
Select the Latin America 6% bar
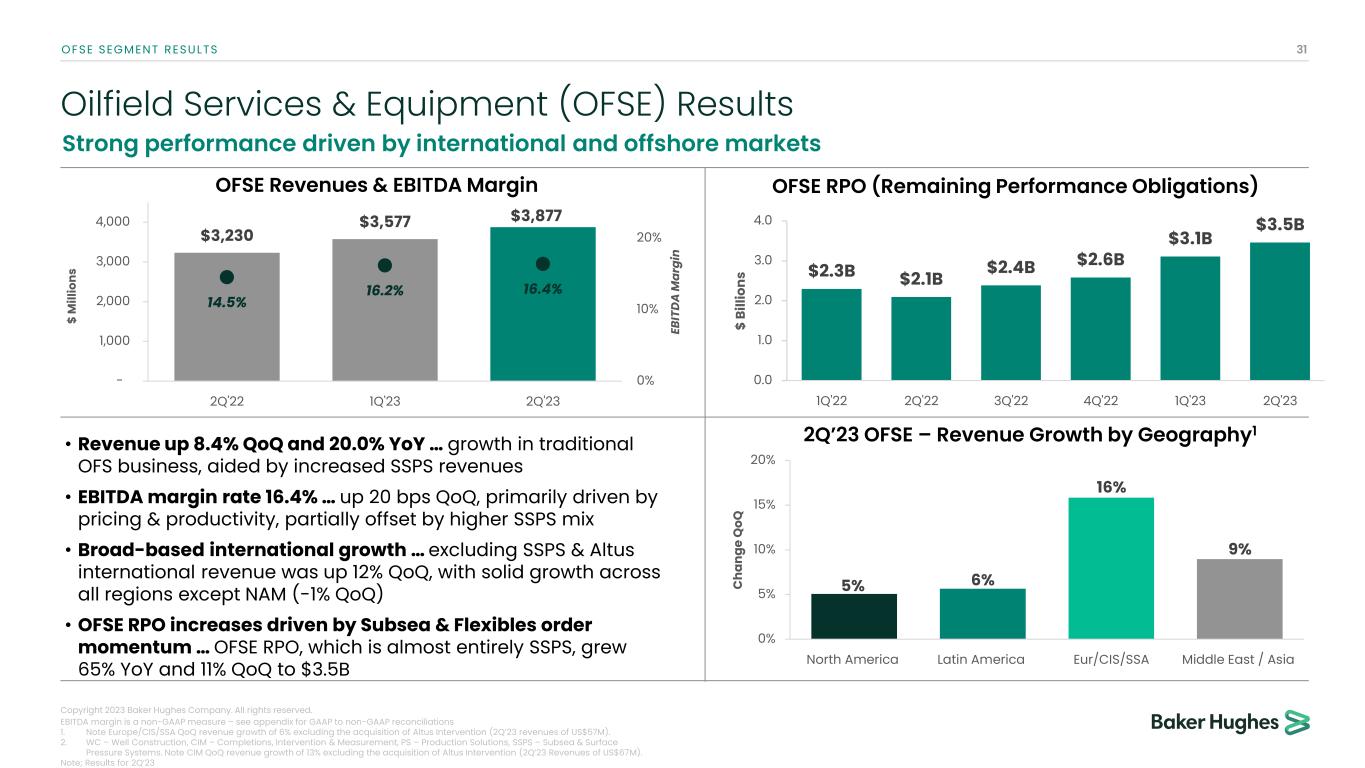[x=982, y=613]
